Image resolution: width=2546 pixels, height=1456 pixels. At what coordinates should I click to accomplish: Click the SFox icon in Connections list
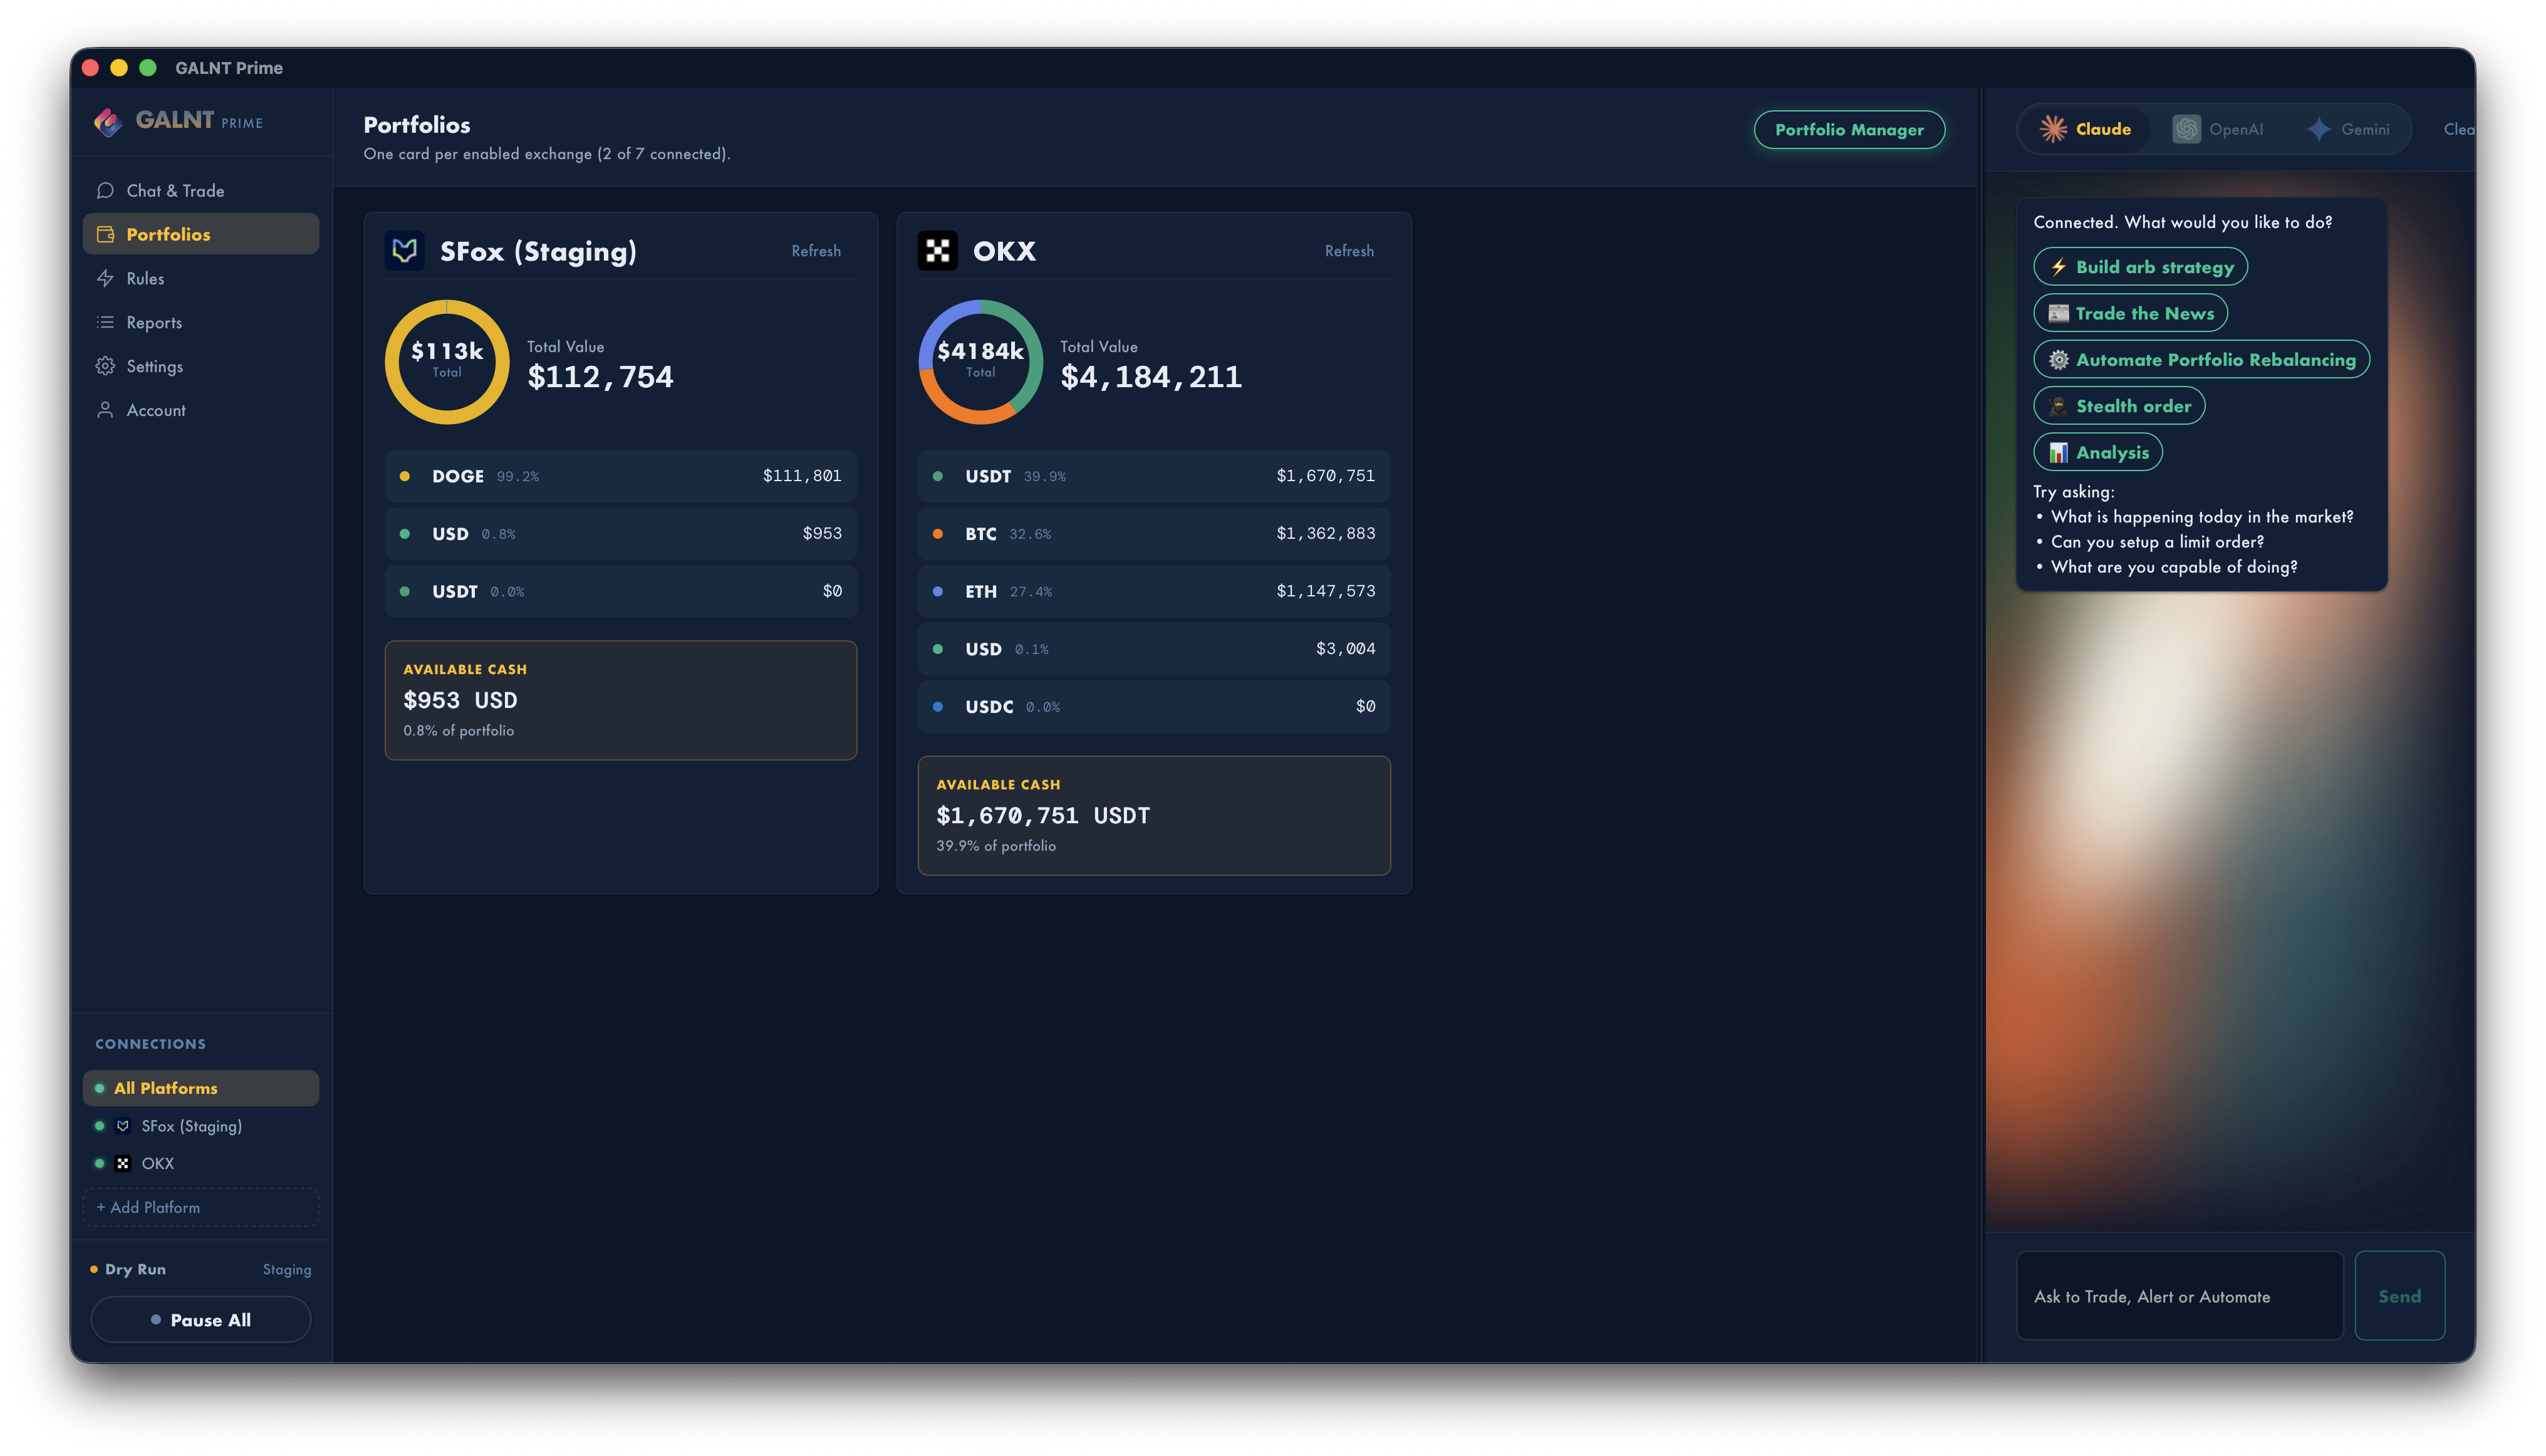pos(123,1126)
